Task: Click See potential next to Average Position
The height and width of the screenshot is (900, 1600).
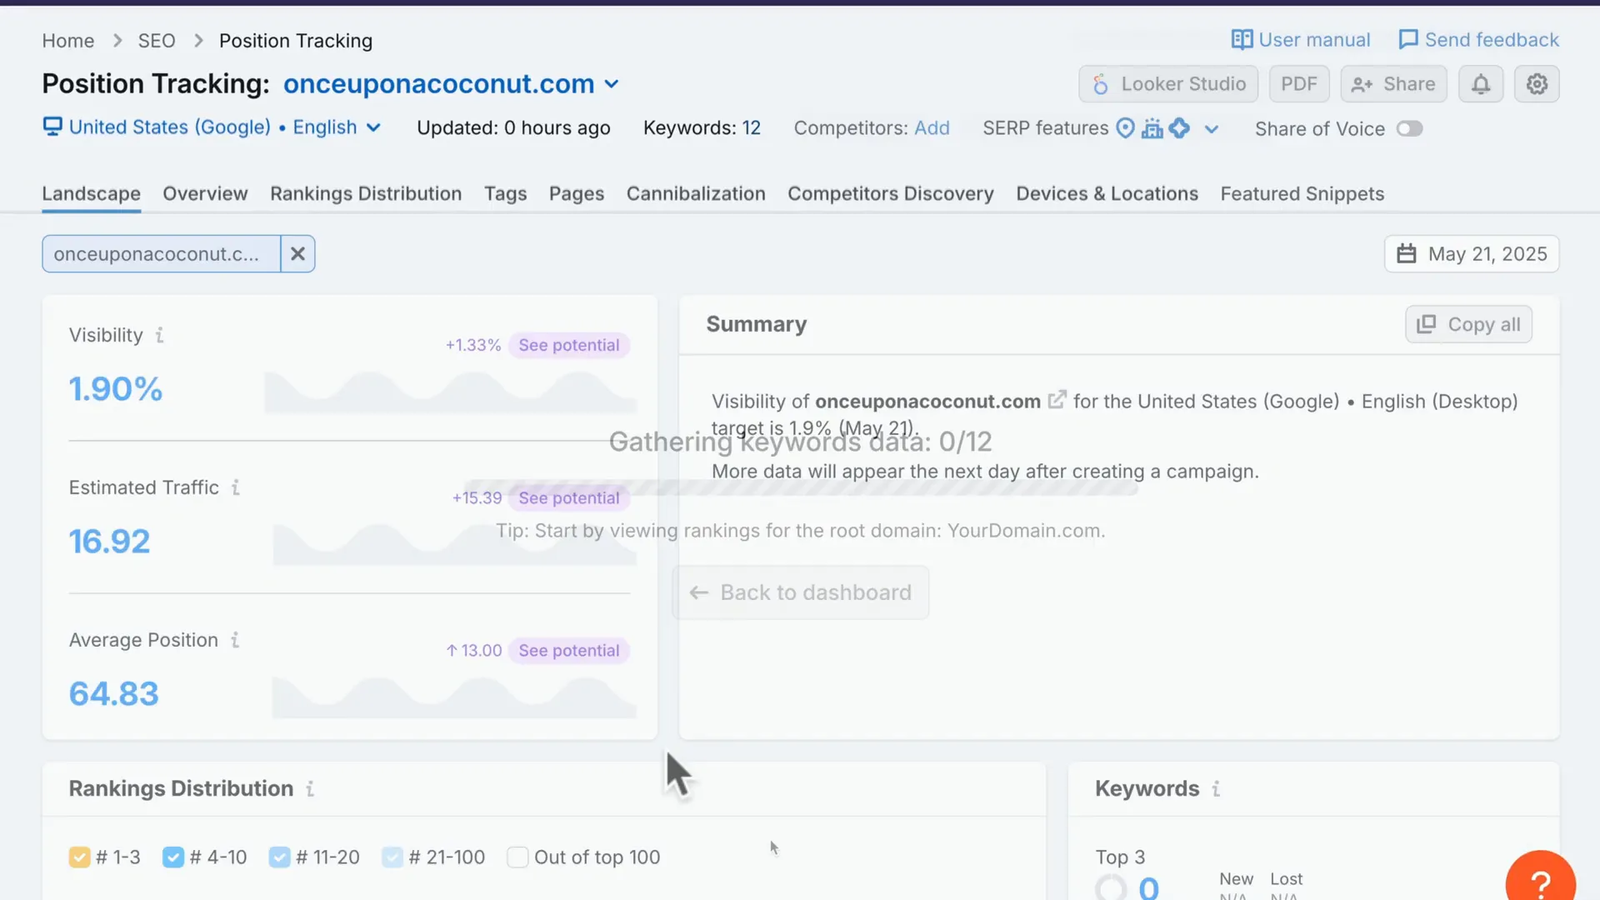Action: 569,650
